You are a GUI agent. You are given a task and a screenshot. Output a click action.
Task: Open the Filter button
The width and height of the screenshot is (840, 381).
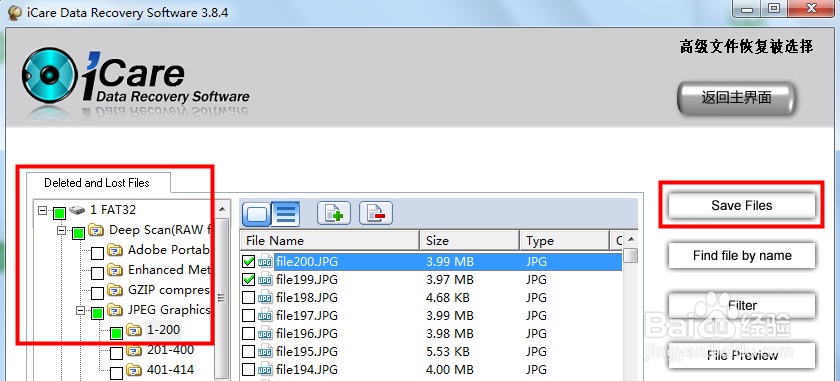tap(742, 305)
